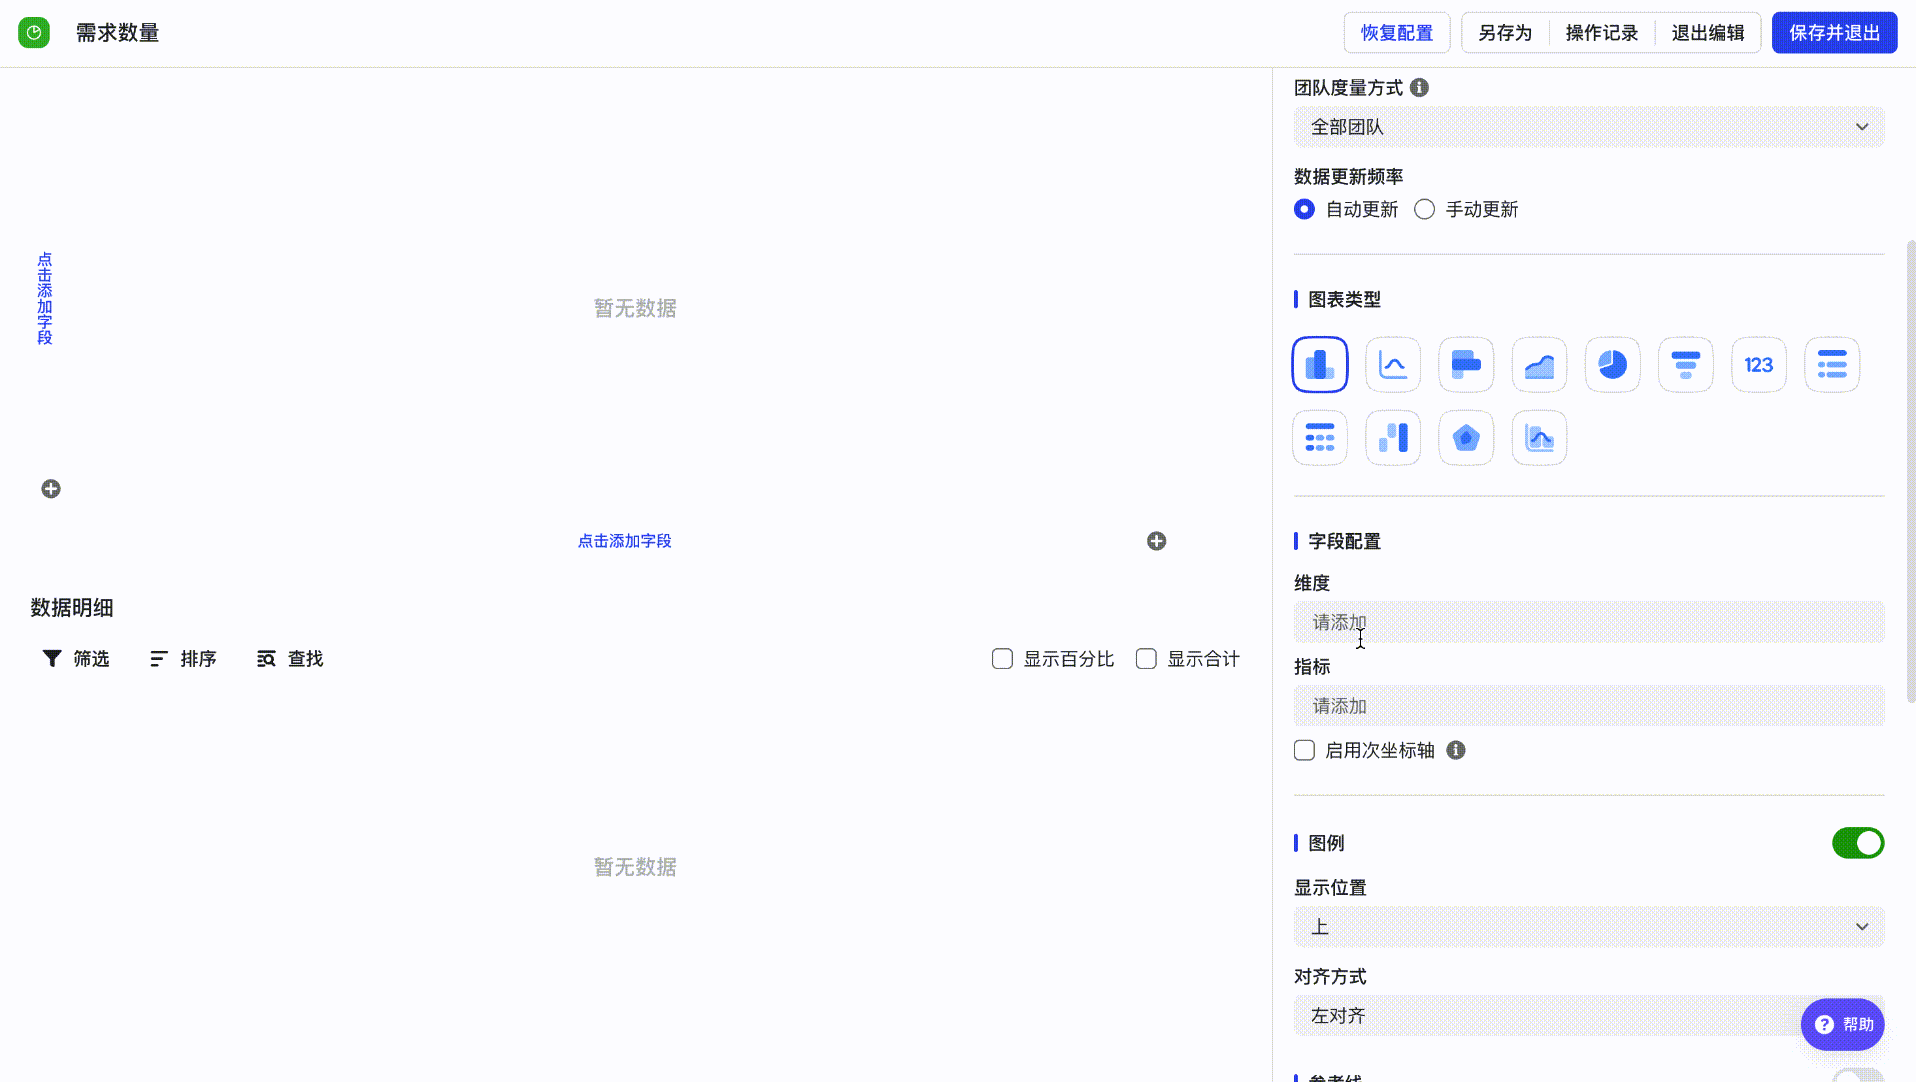Click the 查找 search icon

point(266,658)
